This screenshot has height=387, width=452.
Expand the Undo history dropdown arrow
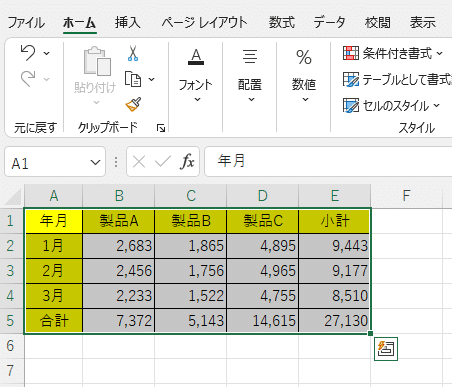[x=47, y=53]
